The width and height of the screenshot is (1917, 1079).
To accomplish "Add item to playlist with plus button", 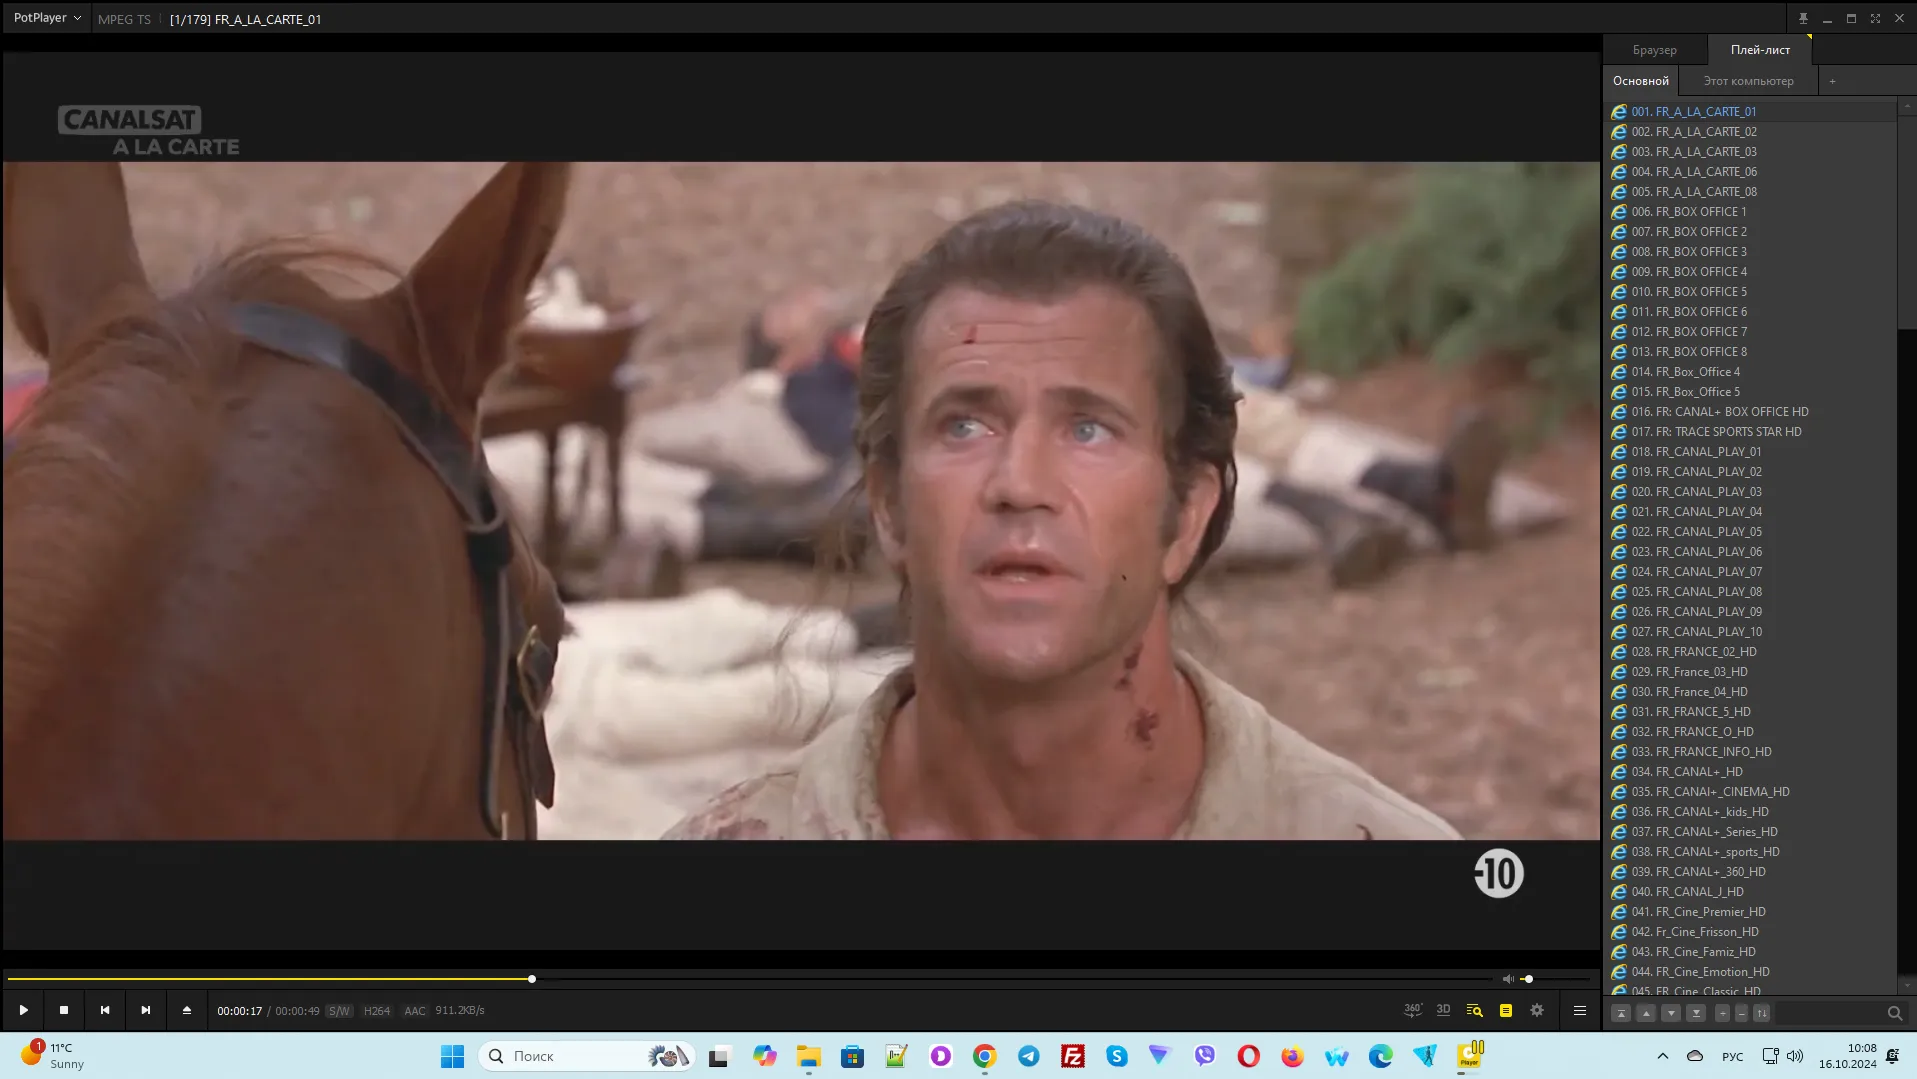I will point(1722,1013).
